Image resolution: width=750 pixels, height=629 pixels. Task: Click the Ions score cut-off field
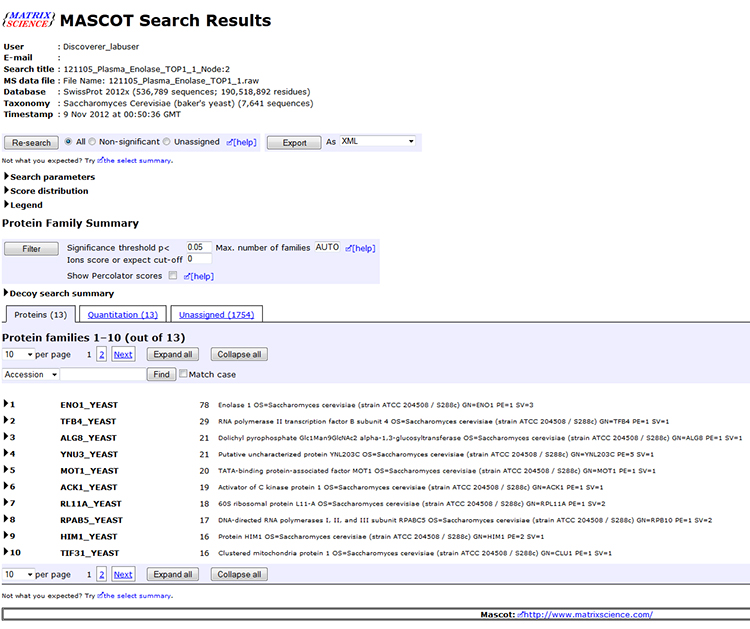point(199,259)
